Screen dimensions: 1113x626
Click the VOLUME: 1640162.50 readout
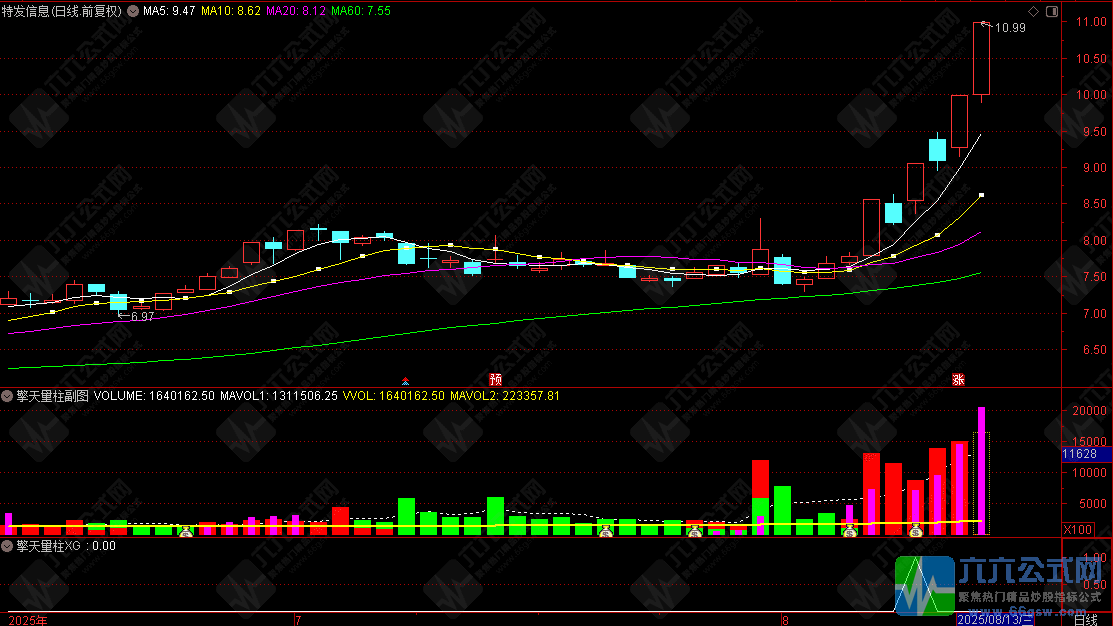tap(154, 396)
